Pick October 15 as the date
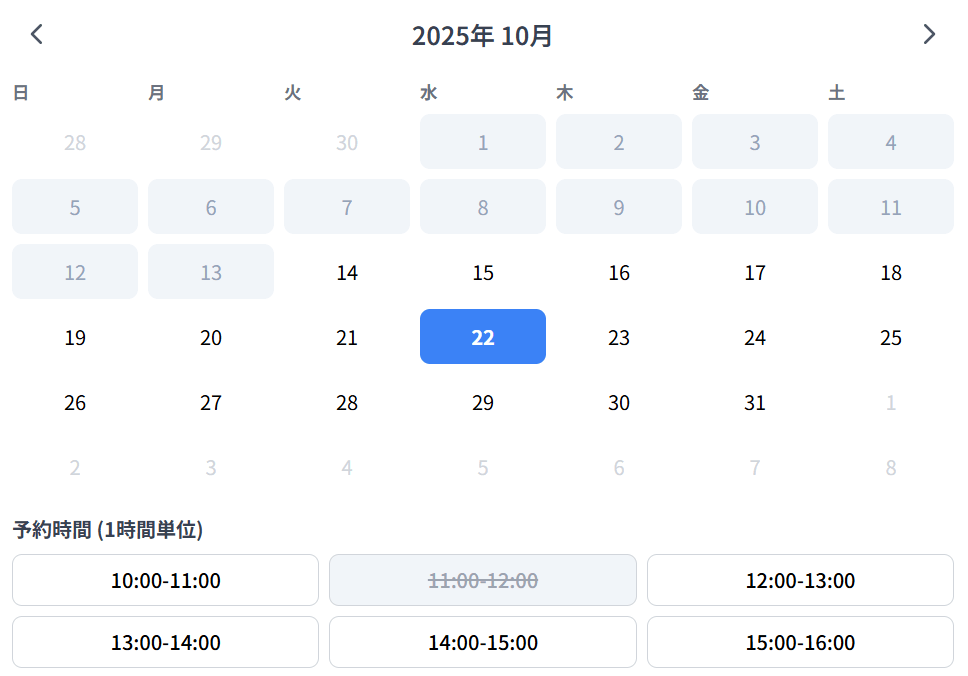The height and width of the screenshot is (676, 968). click(483, 272)
